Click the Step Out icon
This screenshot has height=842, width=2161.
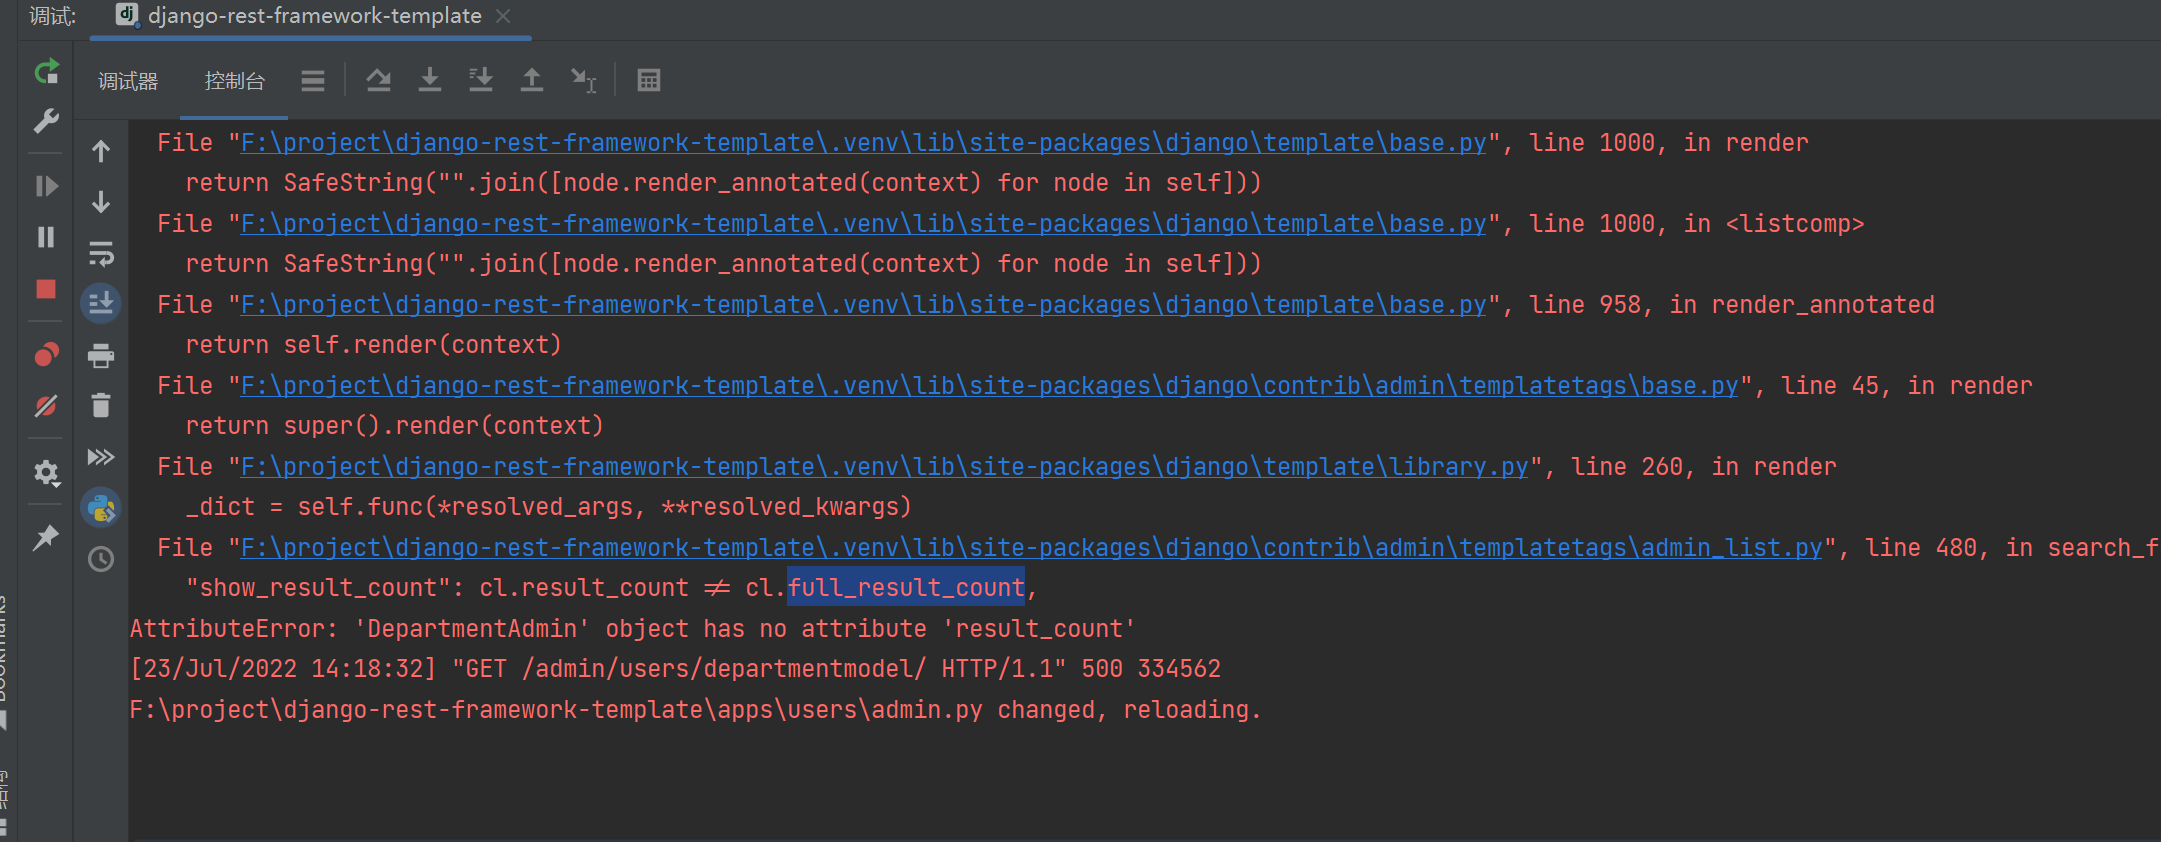tap(532, 80)
